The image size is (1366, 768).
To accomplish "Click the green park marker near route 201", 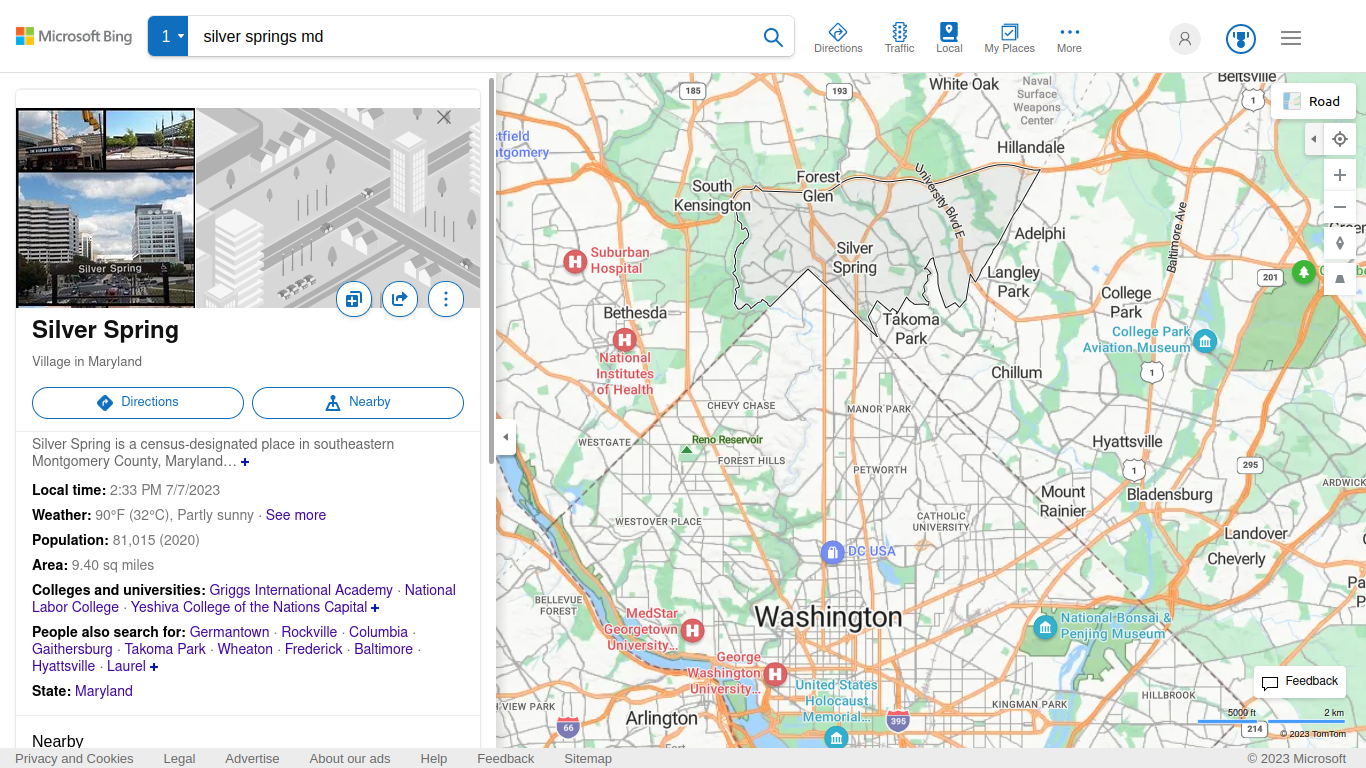I will 1303,272.
